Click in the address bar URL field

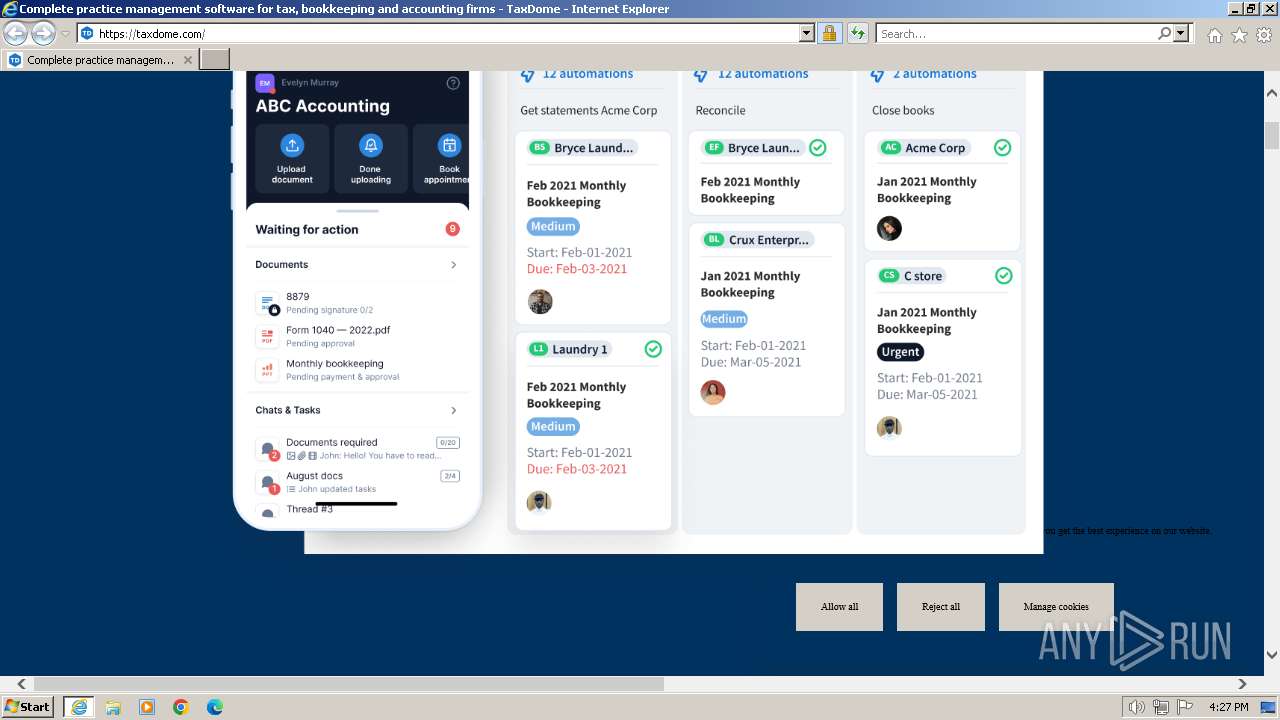point(447,34)
